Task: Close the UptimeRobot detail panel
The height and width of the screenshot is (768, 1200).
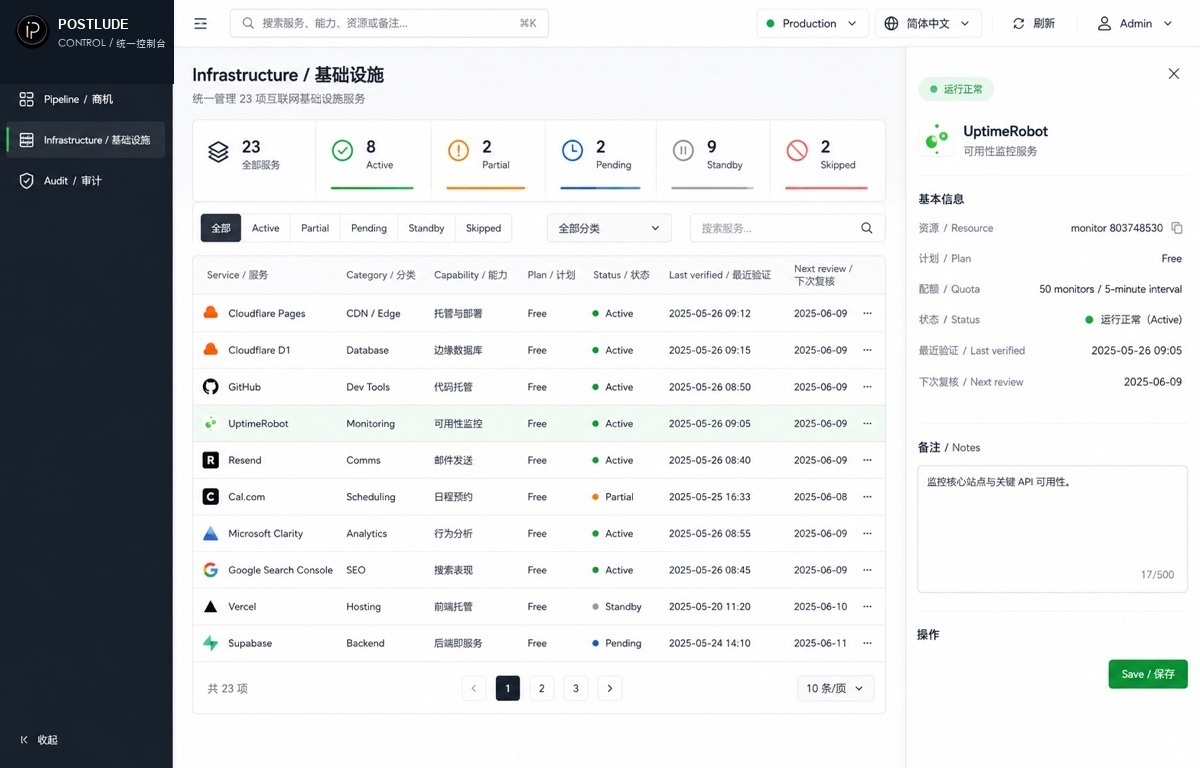Action: tap(1174, 73)
